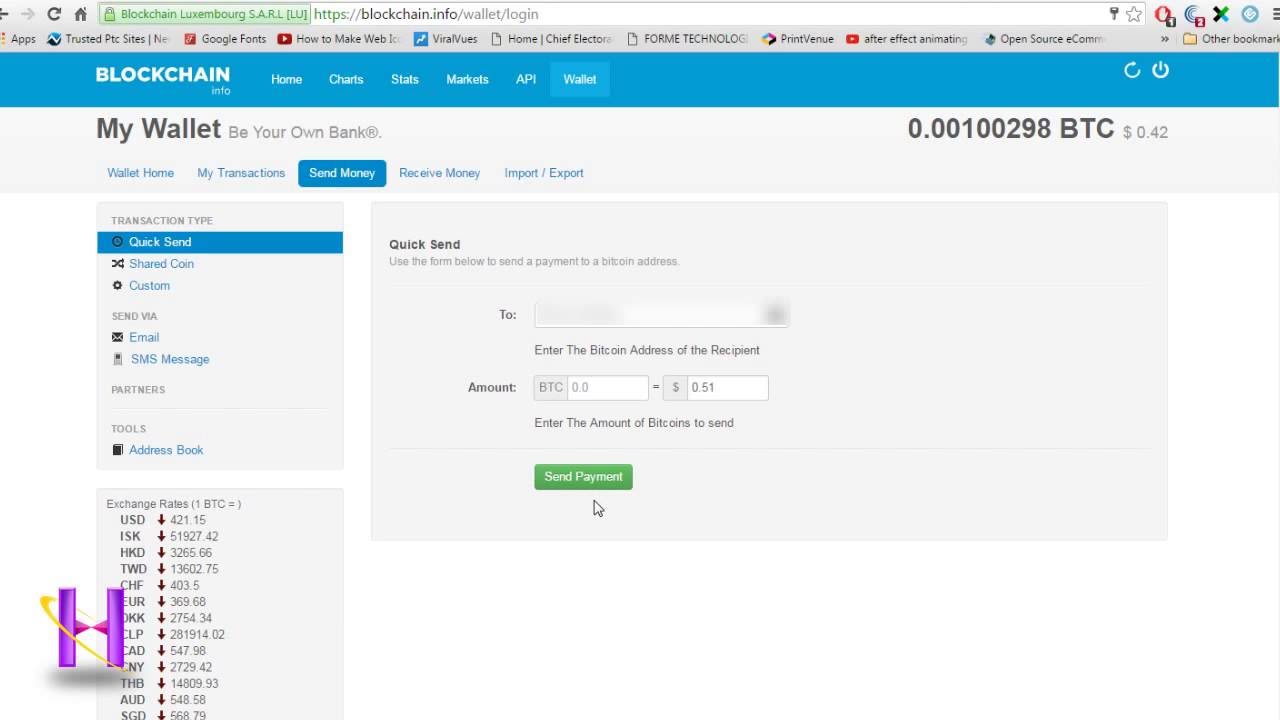Click the saved password key icon
Image resolution: width=1280 pixels, height=720 pixels.
[1113, 14]
